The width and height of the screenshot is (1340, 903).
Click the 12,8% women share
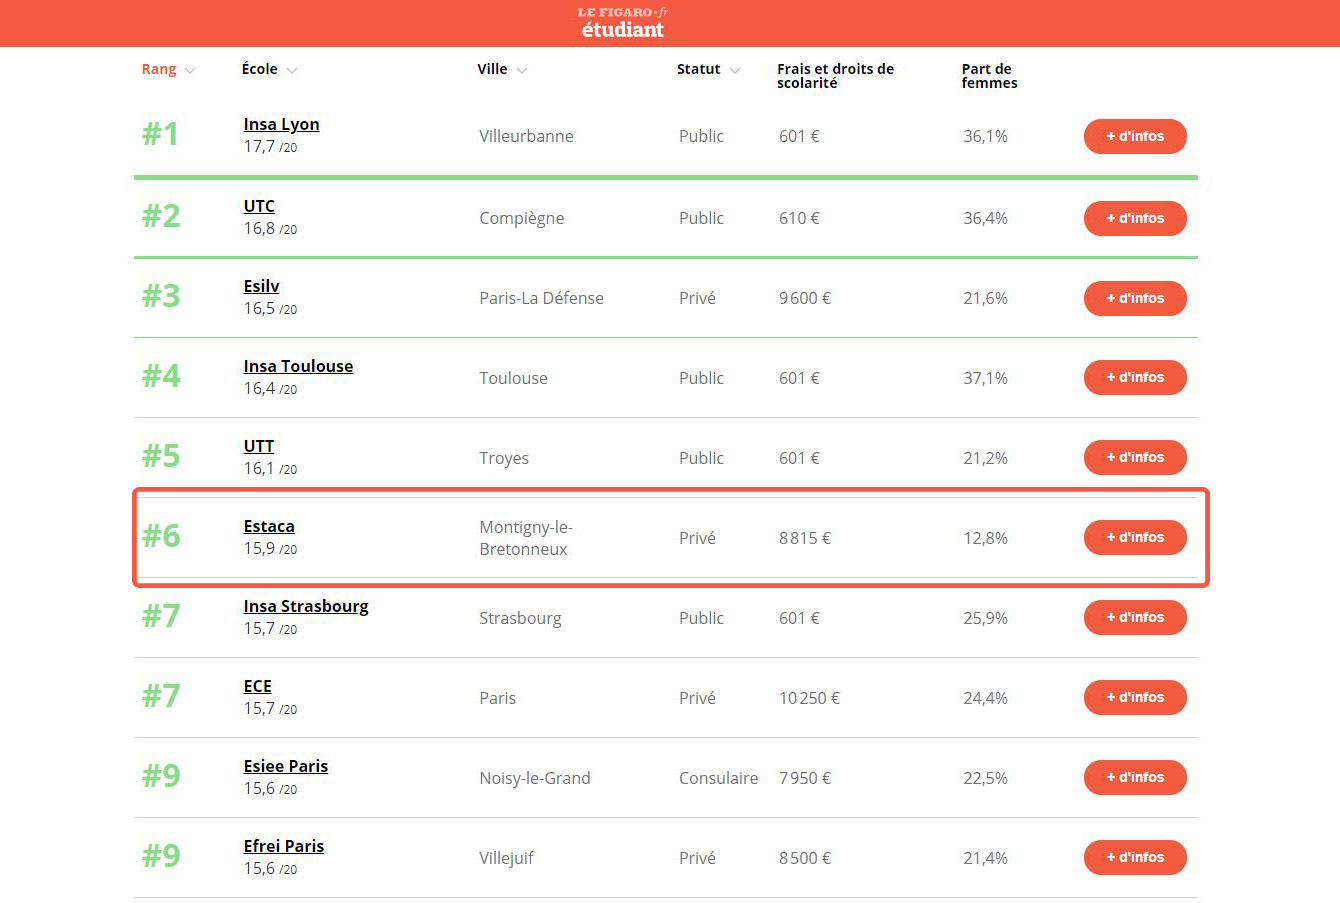985,538
